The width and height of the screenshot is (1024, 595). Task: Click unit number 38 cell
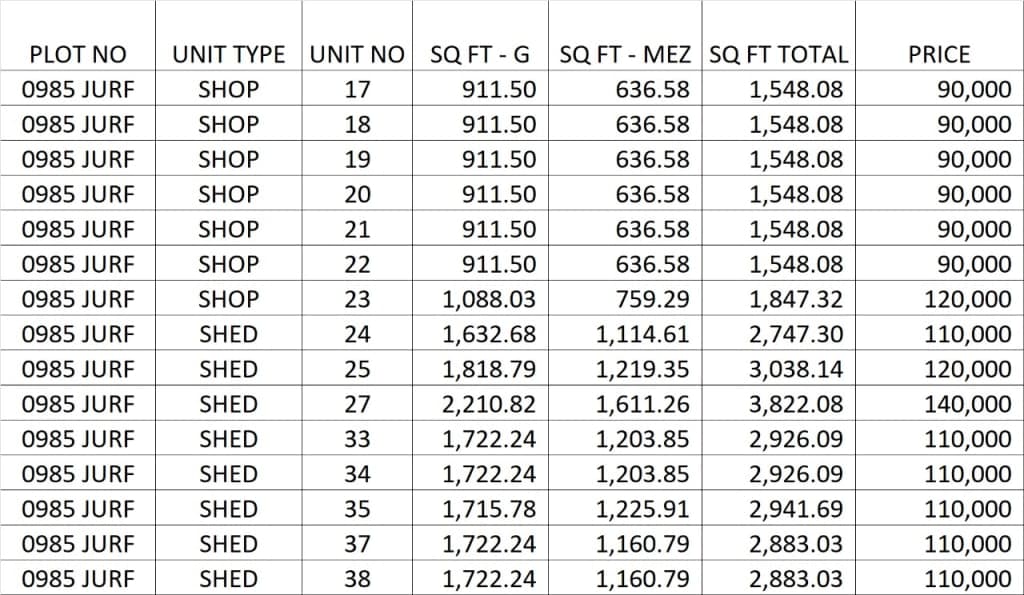point(357,579)
